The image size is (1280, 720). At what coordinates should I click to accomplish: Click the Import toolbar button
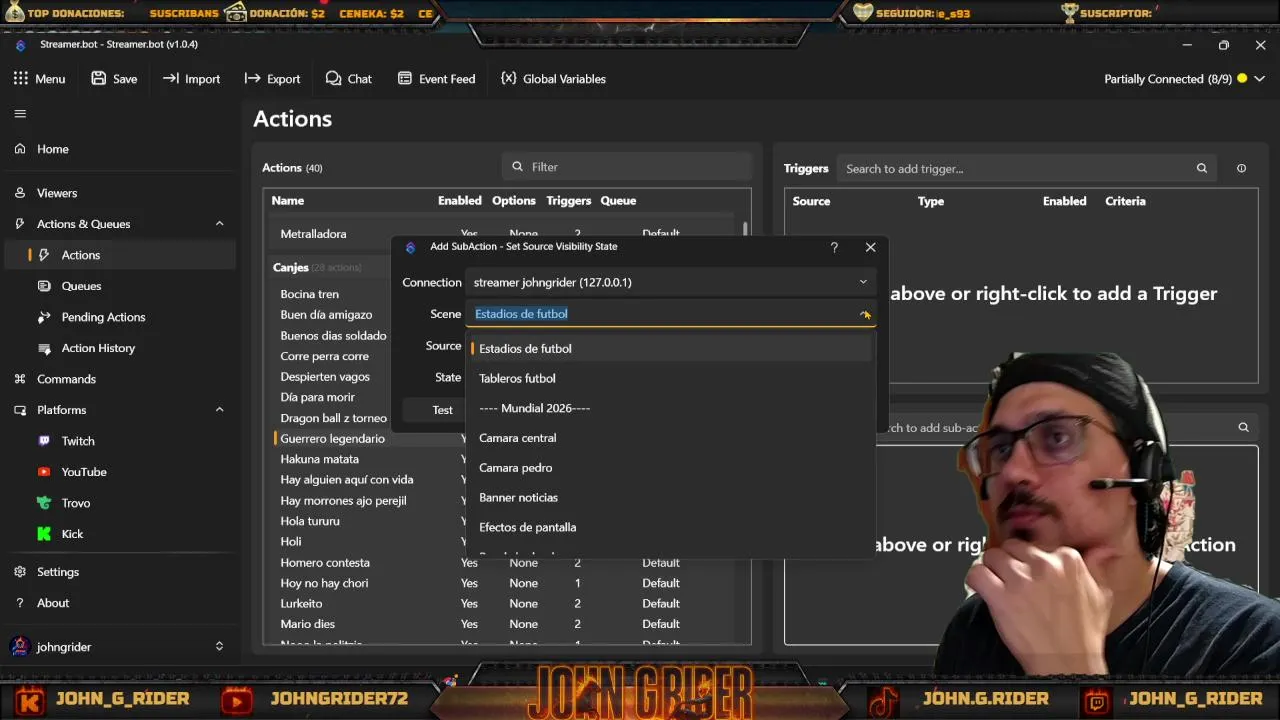[x=191, y=79]
